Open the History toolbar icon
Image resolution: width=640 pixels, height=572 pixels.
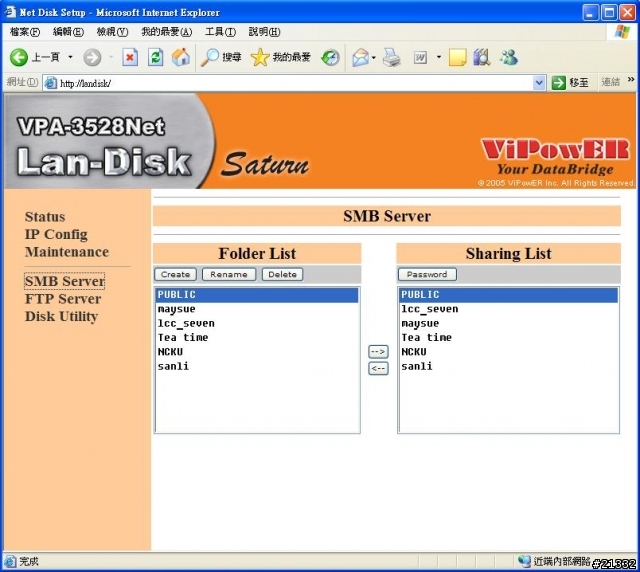(330, 57)
